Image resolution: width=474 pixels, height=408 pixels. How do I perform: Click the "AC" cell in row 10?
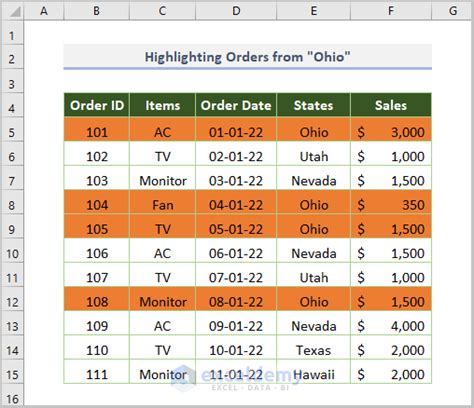pos(163,250)
